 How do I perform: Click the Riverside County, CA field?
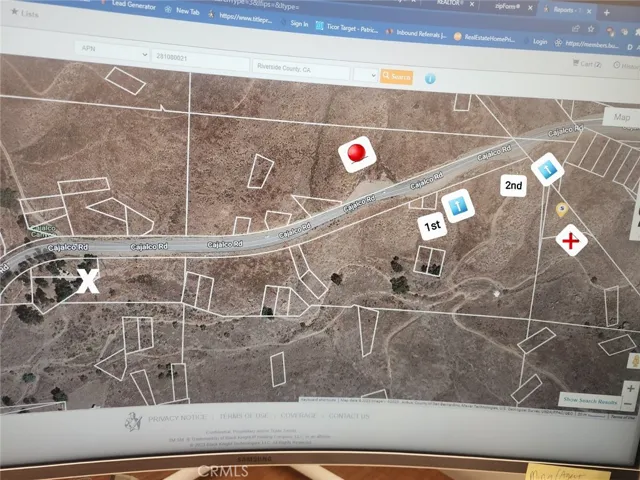pos(300,69)
